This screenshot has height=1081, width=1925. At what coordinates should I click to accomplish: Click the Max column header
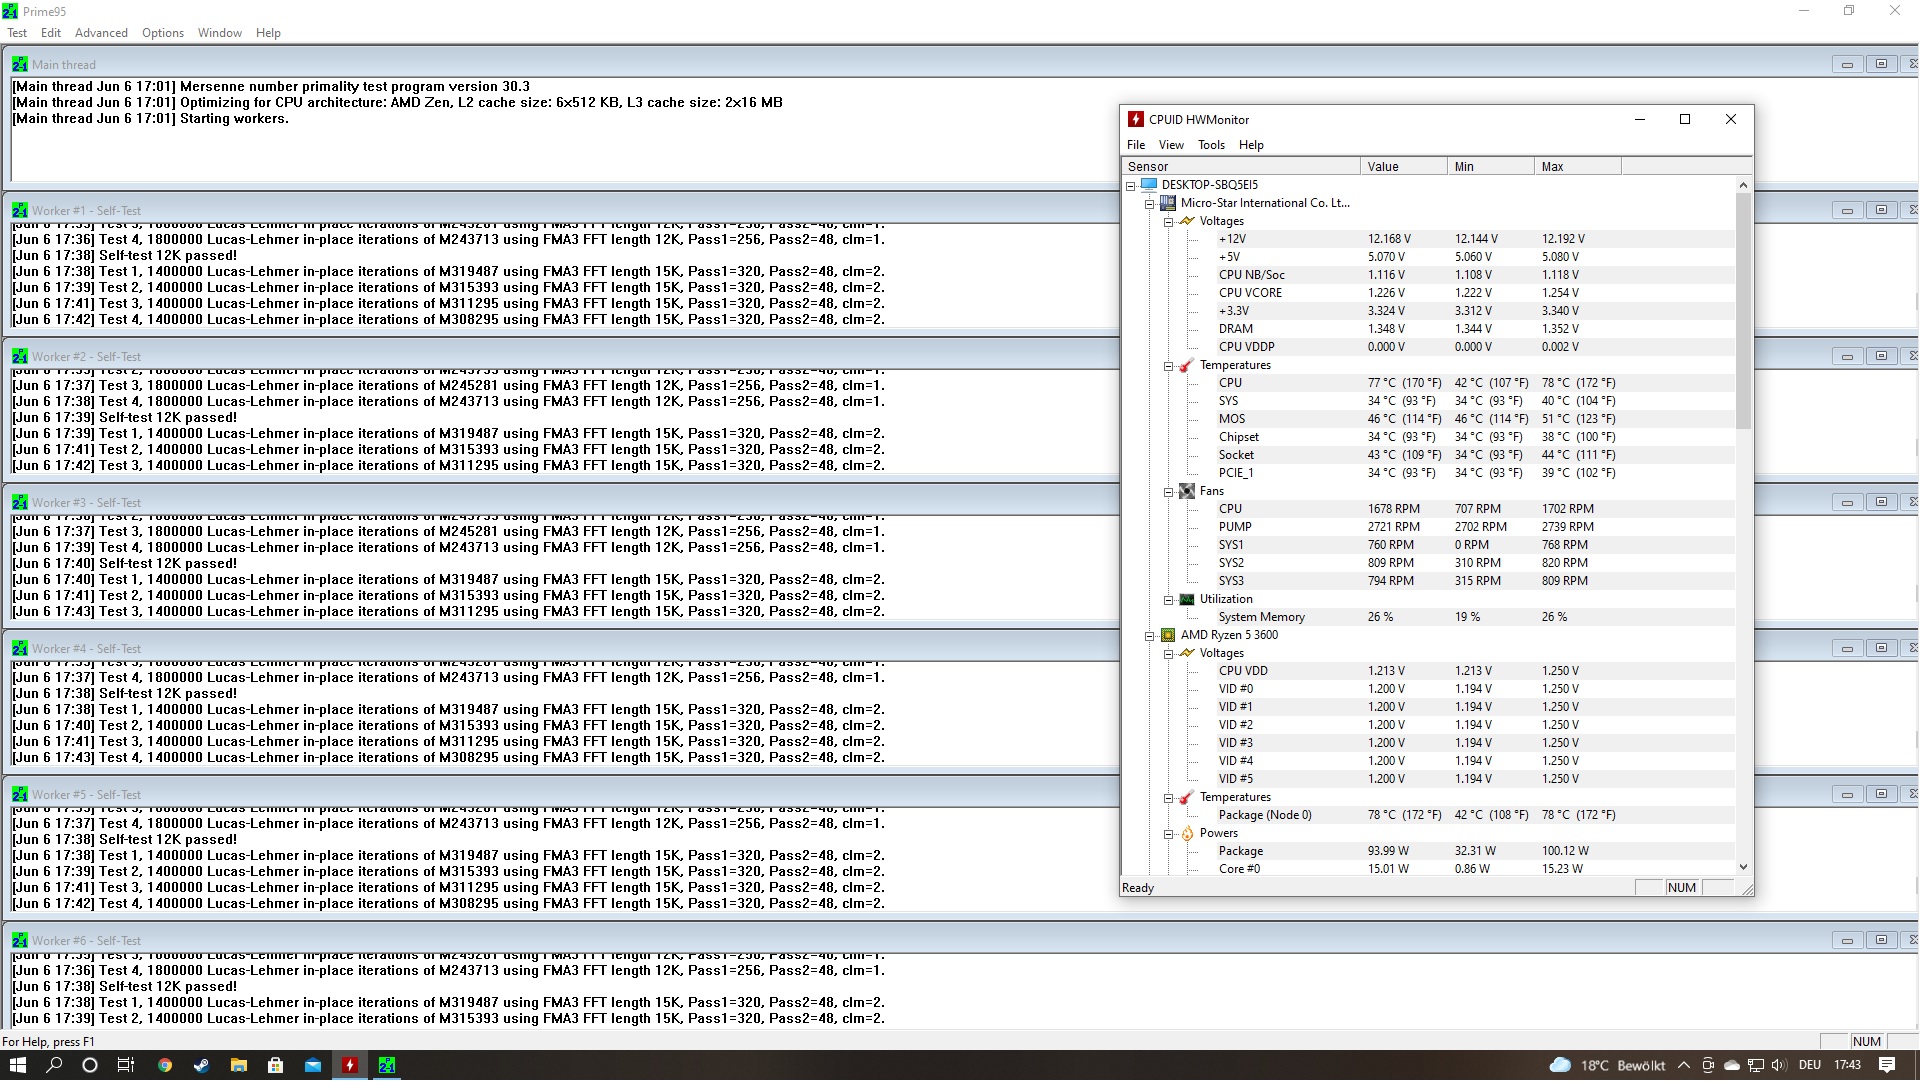coord(1575,167)
